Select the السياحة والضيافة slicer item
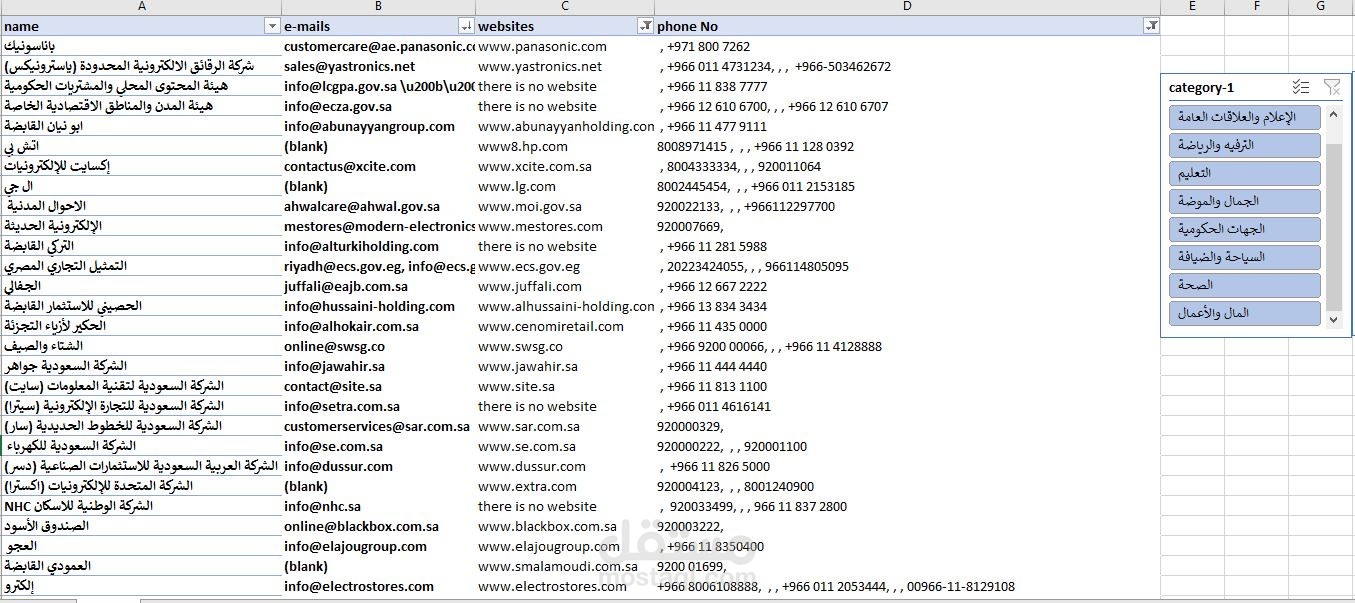Viewport: 1355px width, 603px height. [1245, 257]
